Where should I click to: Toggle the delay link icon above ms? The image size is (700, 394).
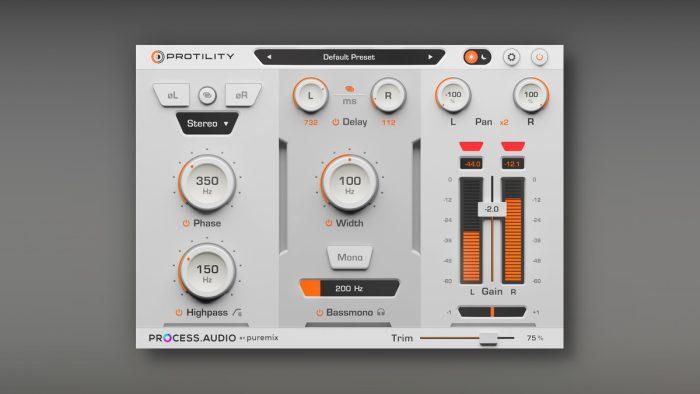click(x=350, y=89)
